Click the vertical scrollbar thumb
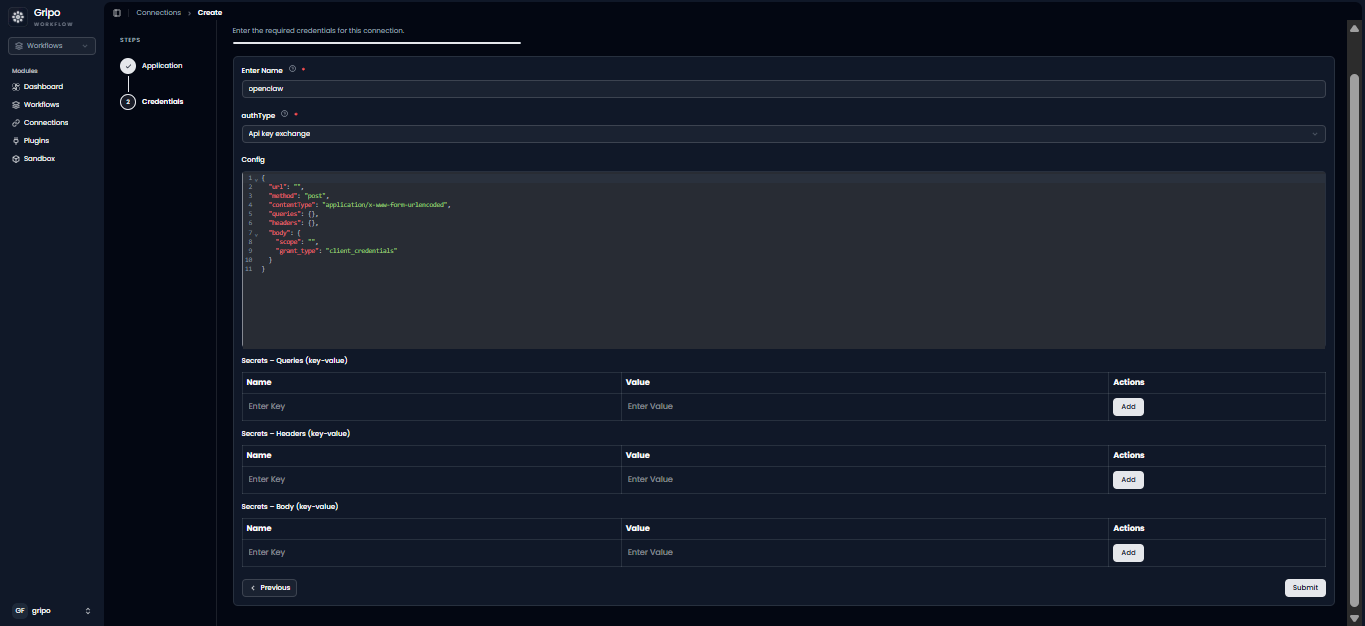1365x626 pixels. 1355,340
